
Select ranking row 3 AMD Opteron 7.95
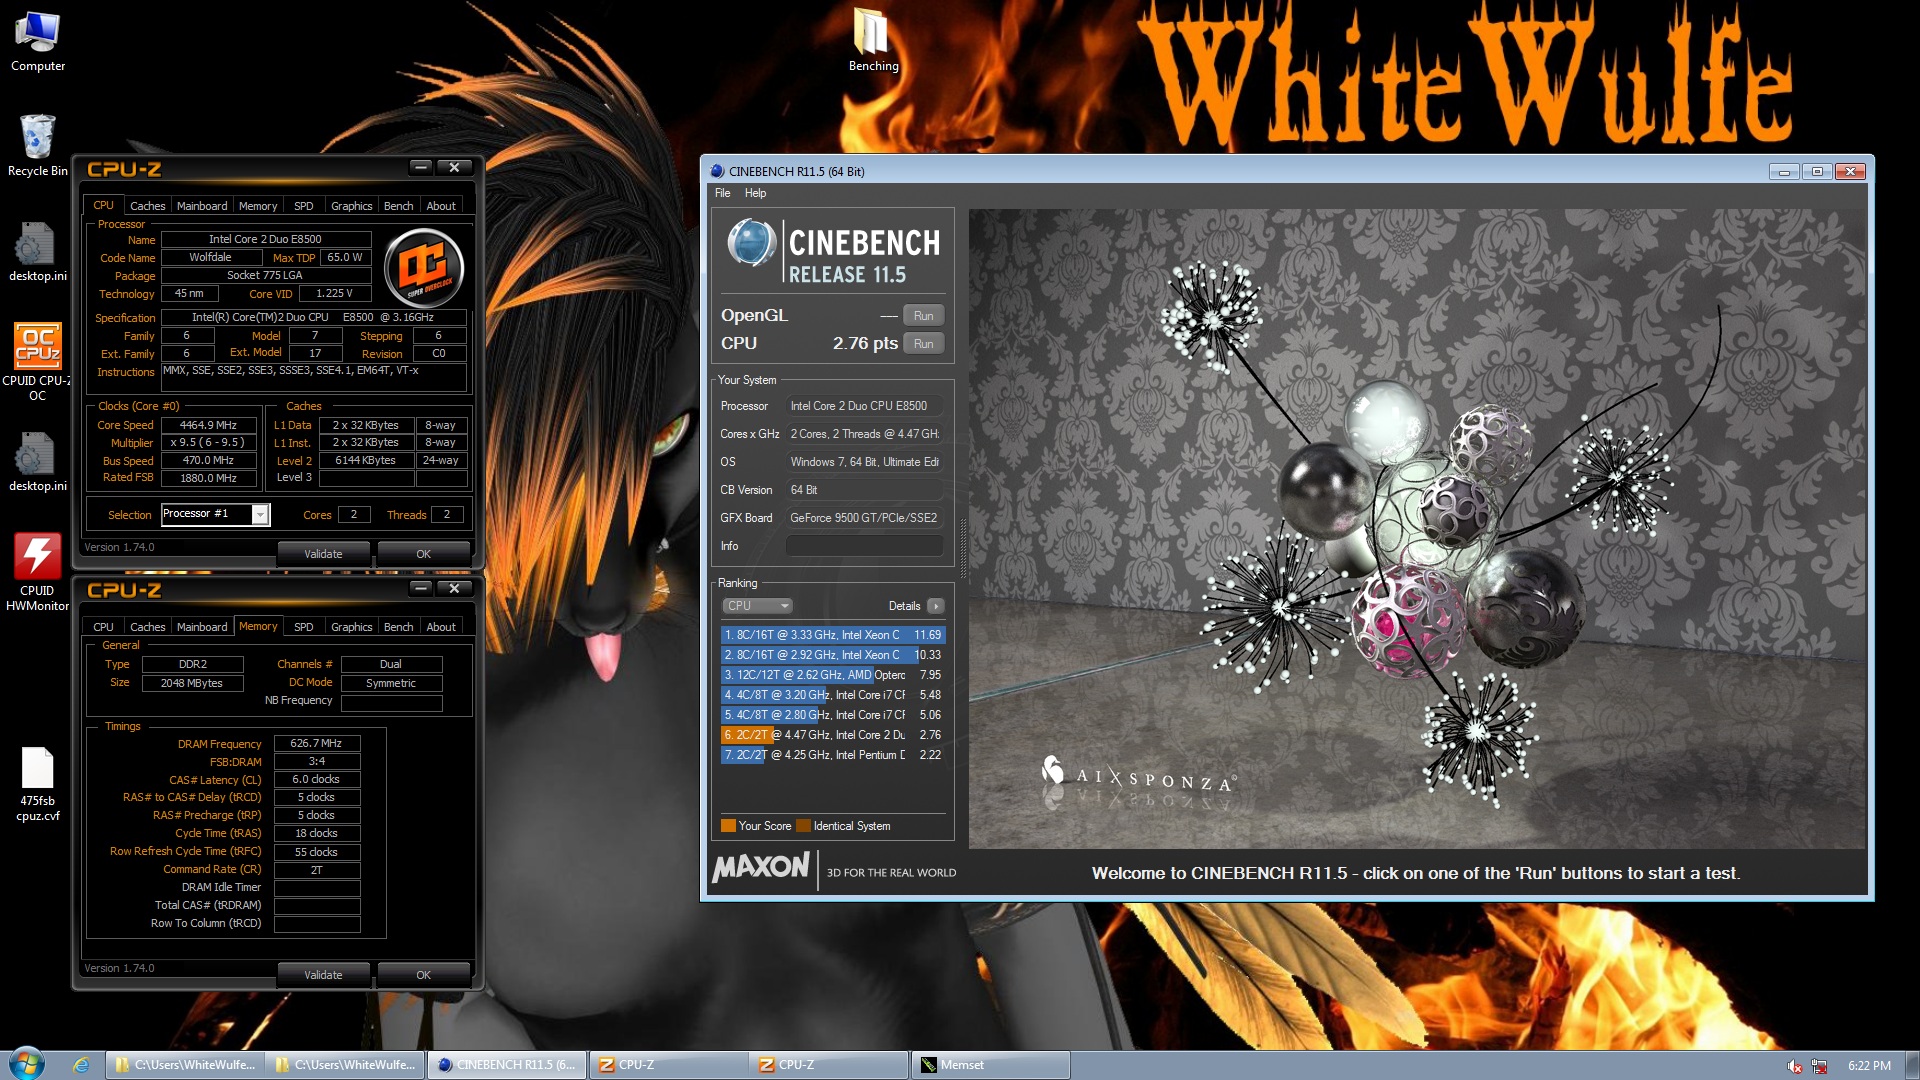832,675
